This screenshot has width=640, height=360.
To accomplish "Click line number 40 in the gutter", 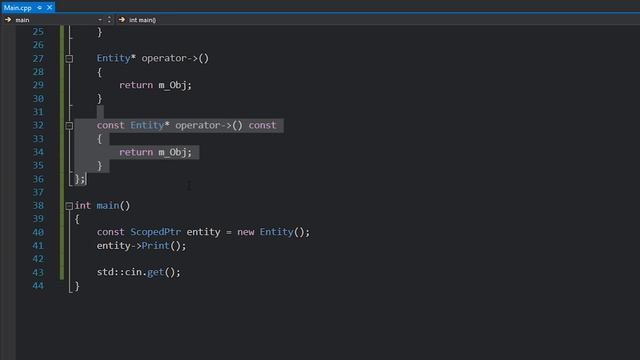I will 38,232.
